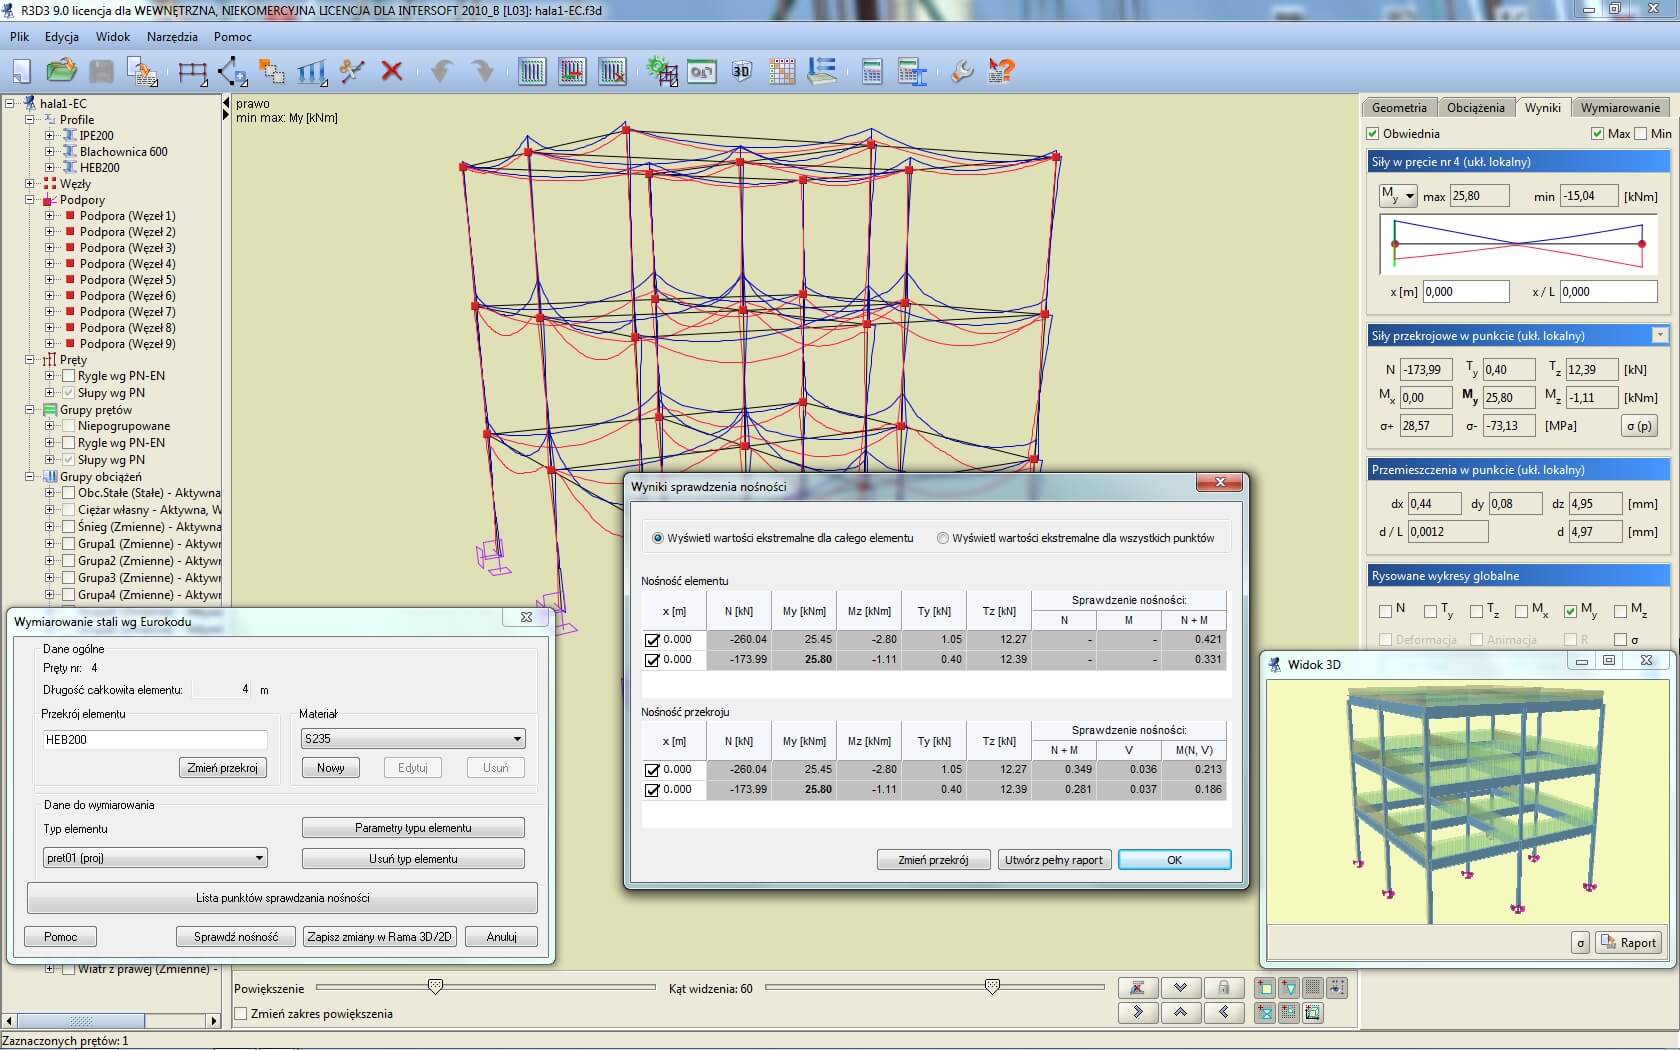Expand the IPE200 profile node
This screenshot has height=1050, width=1680.
tap(49, 135)
